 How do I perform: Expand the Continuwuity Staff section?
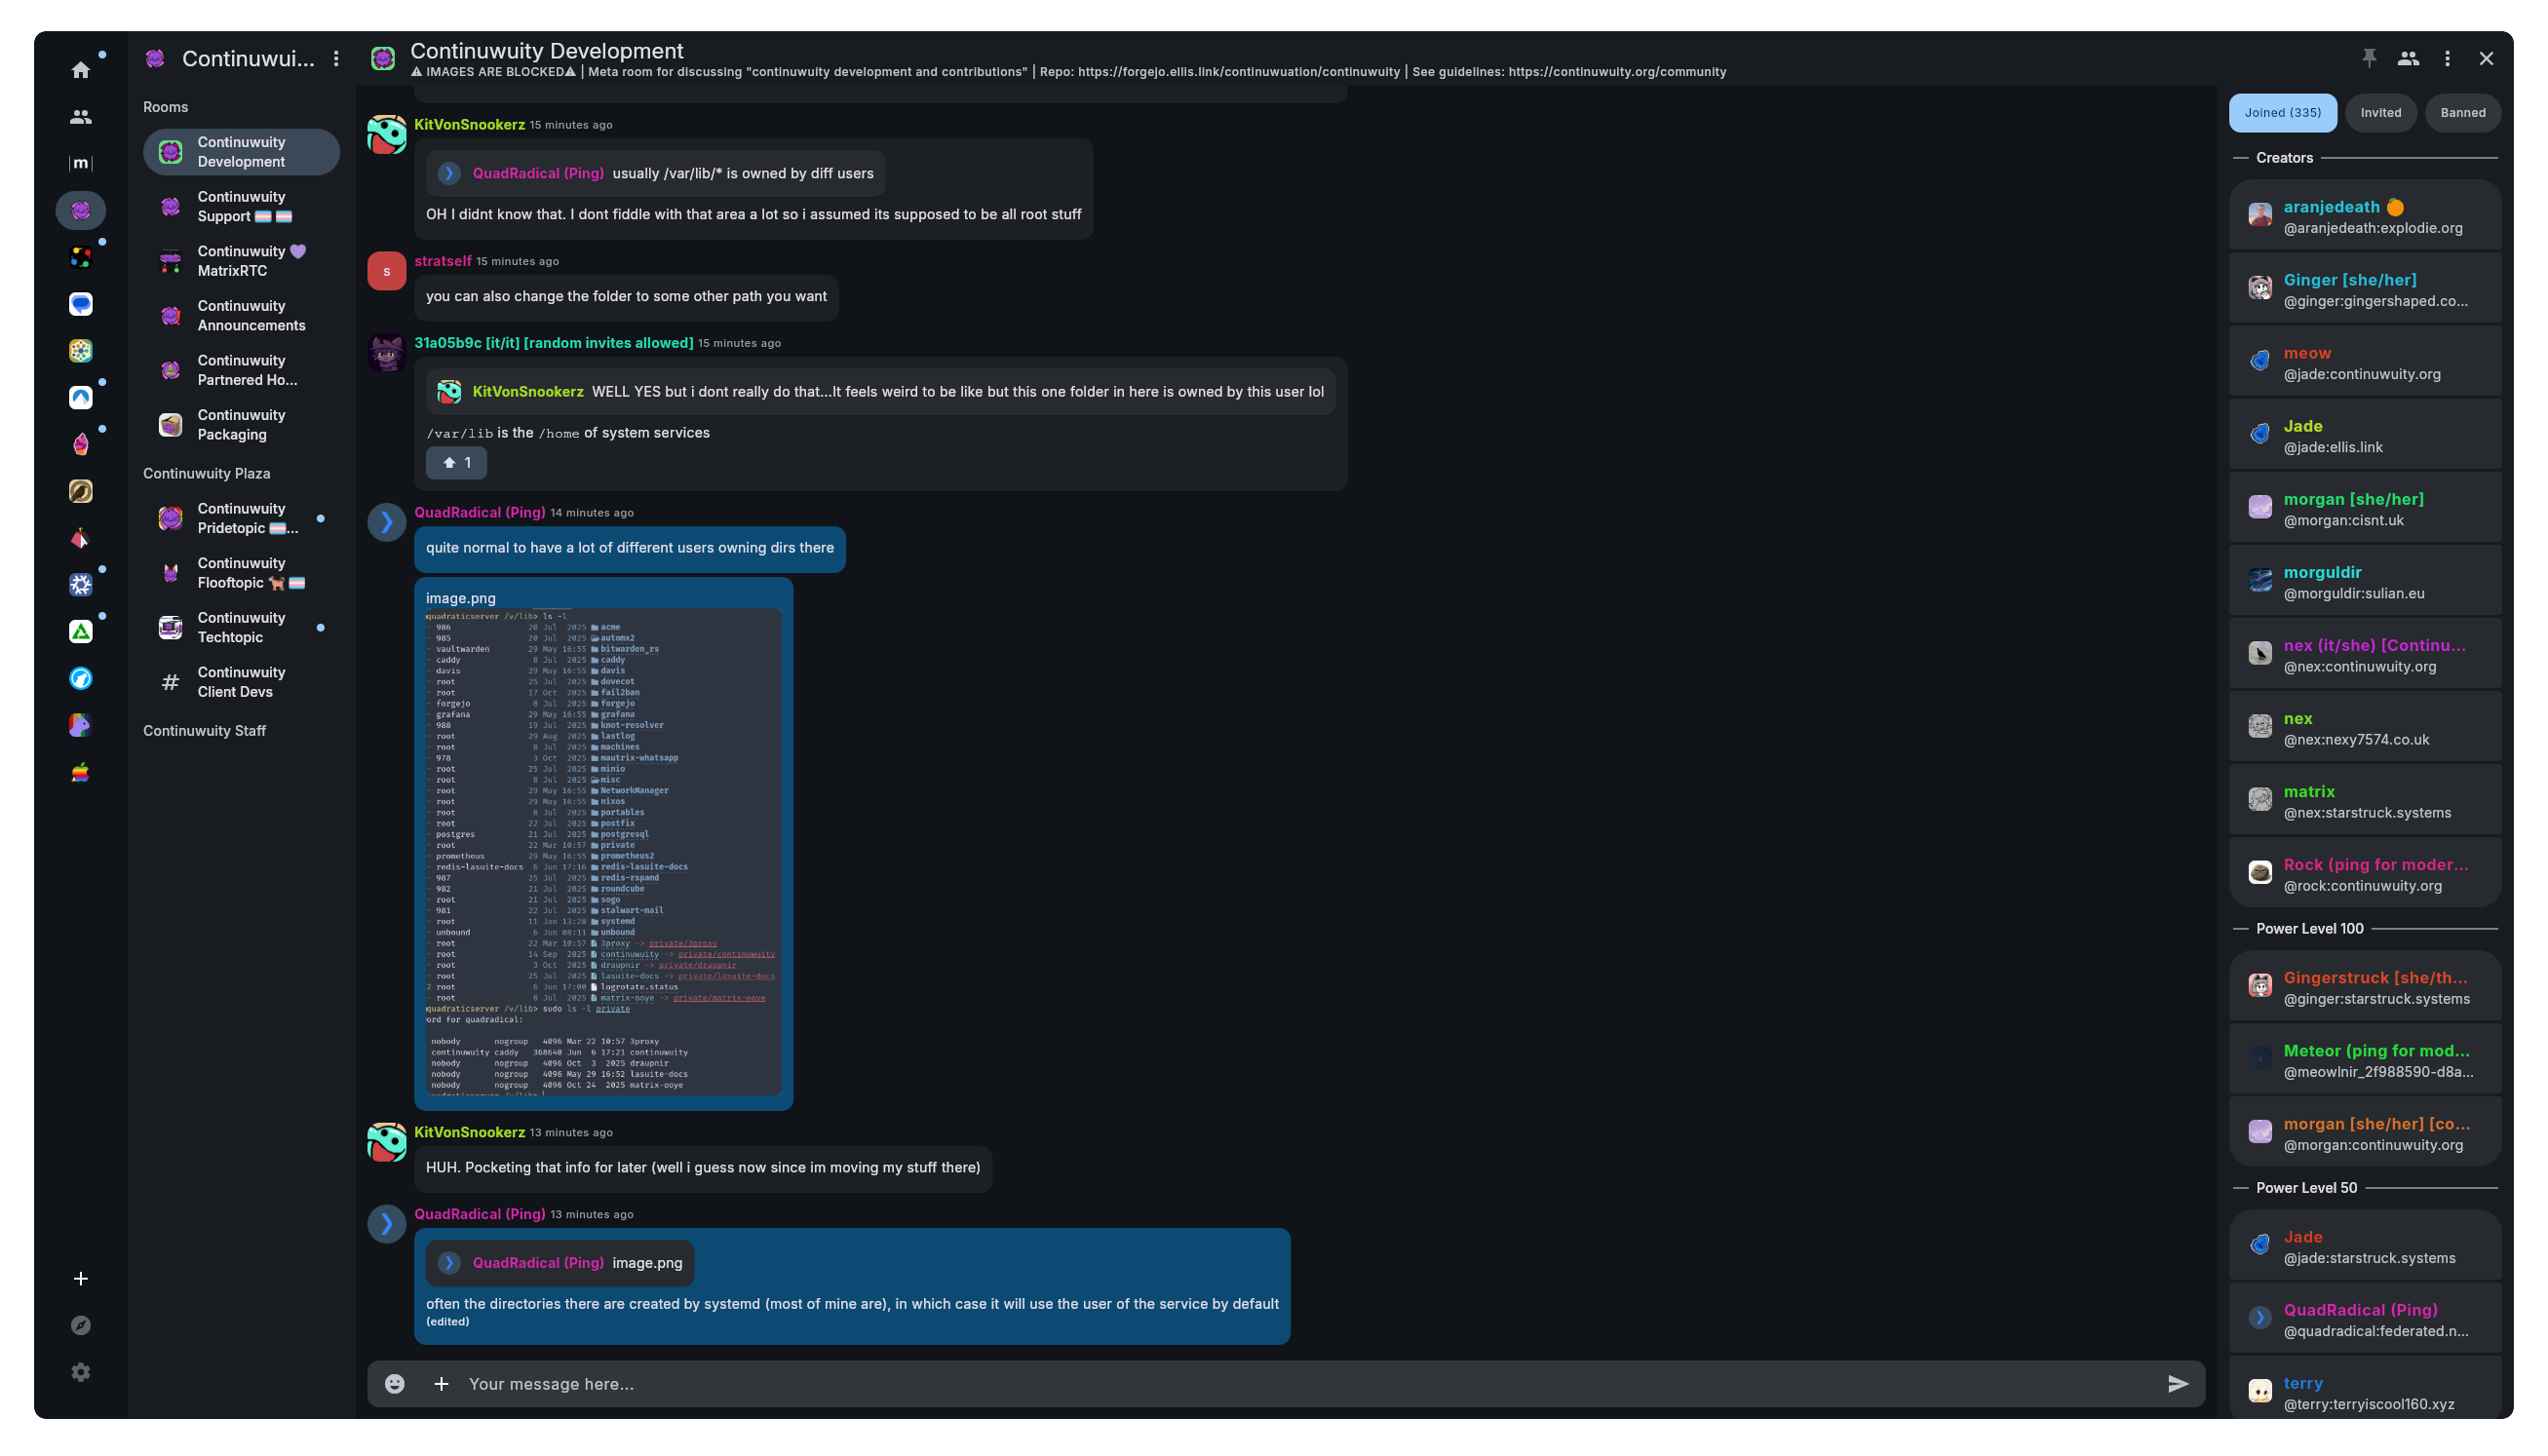tap(205, 731)
